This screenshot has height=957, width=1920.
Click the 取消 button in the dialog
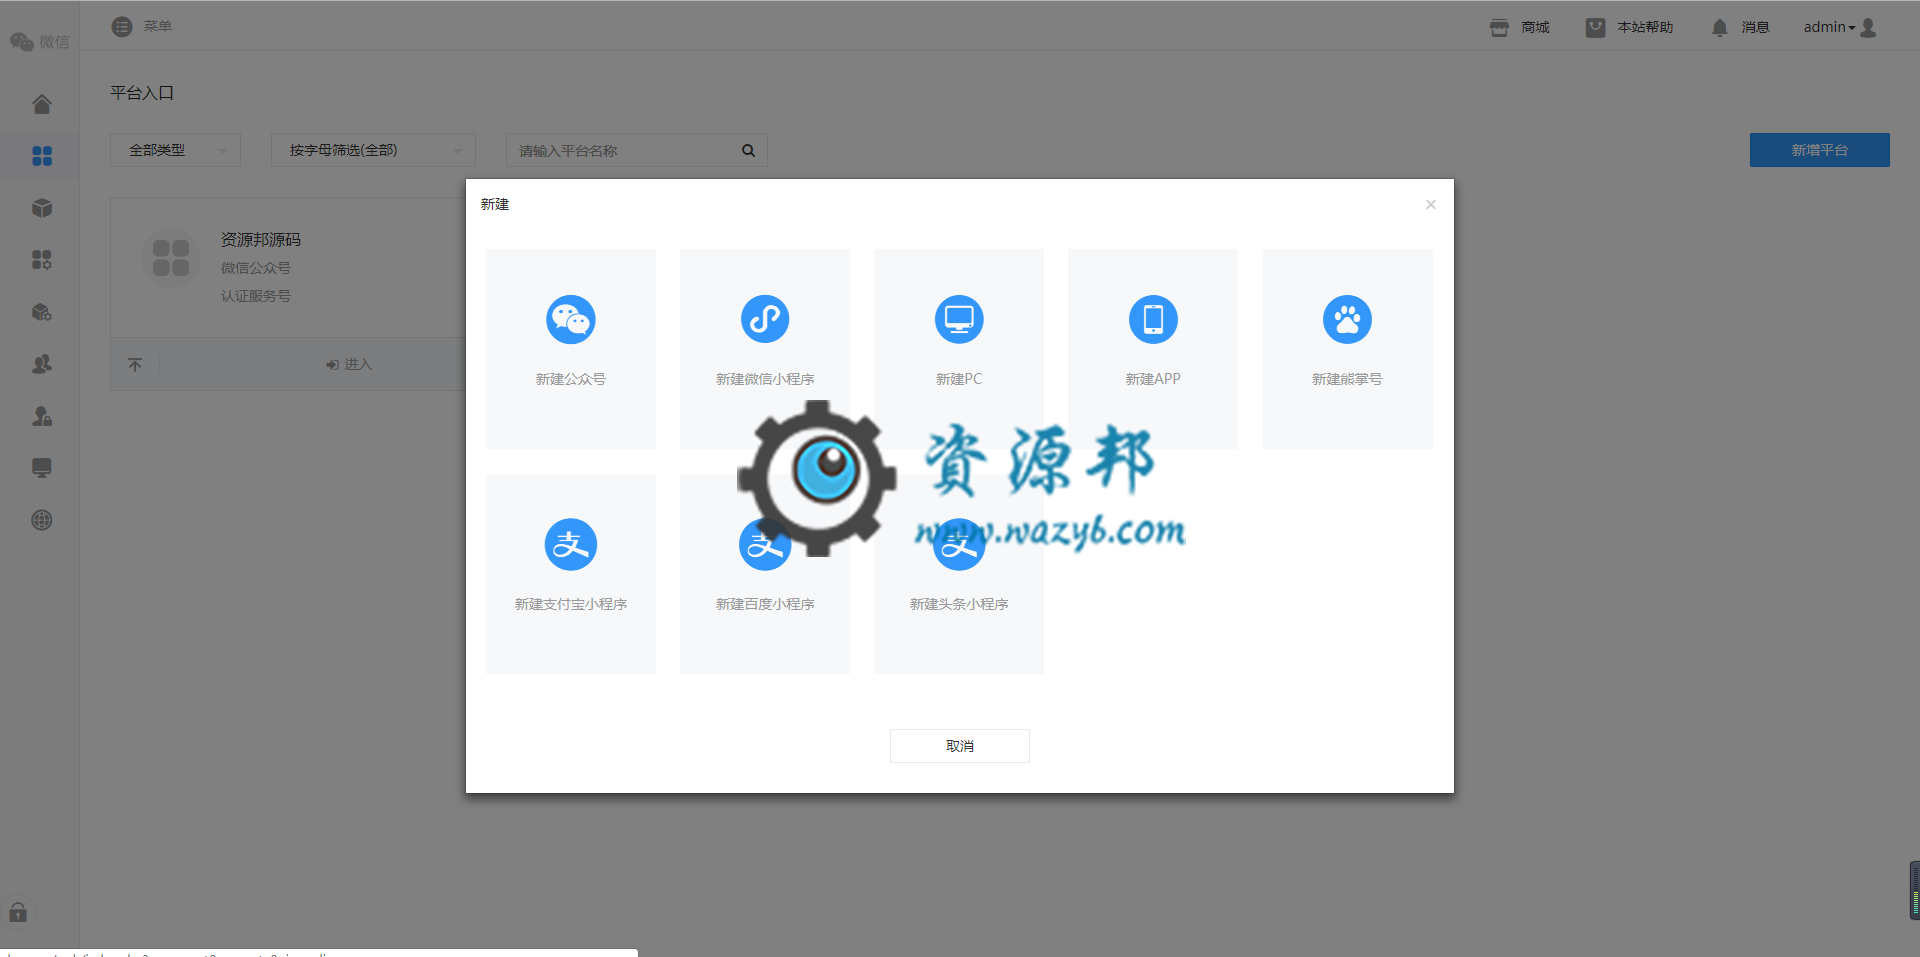coord(960,746)
